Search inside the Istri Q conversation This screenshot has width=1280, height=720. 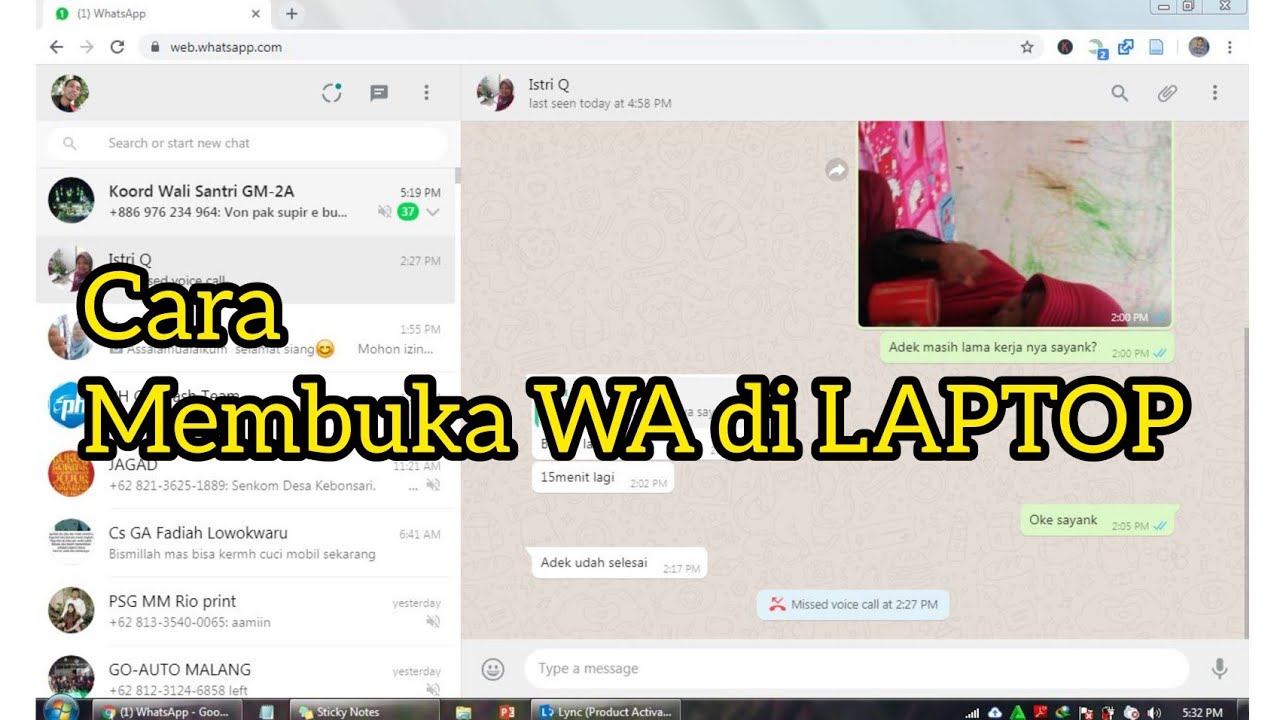tap(1120, 93)
